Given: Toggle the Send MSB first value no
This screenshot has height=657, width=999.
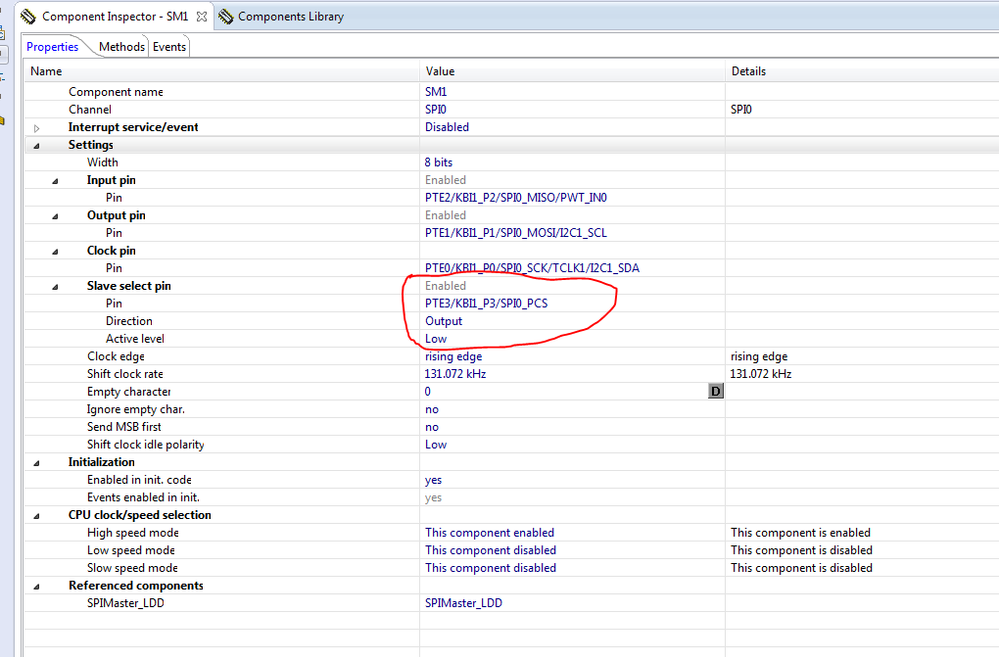Looking at the screenshot, I should pyautogui.click(x=432, y=427).
